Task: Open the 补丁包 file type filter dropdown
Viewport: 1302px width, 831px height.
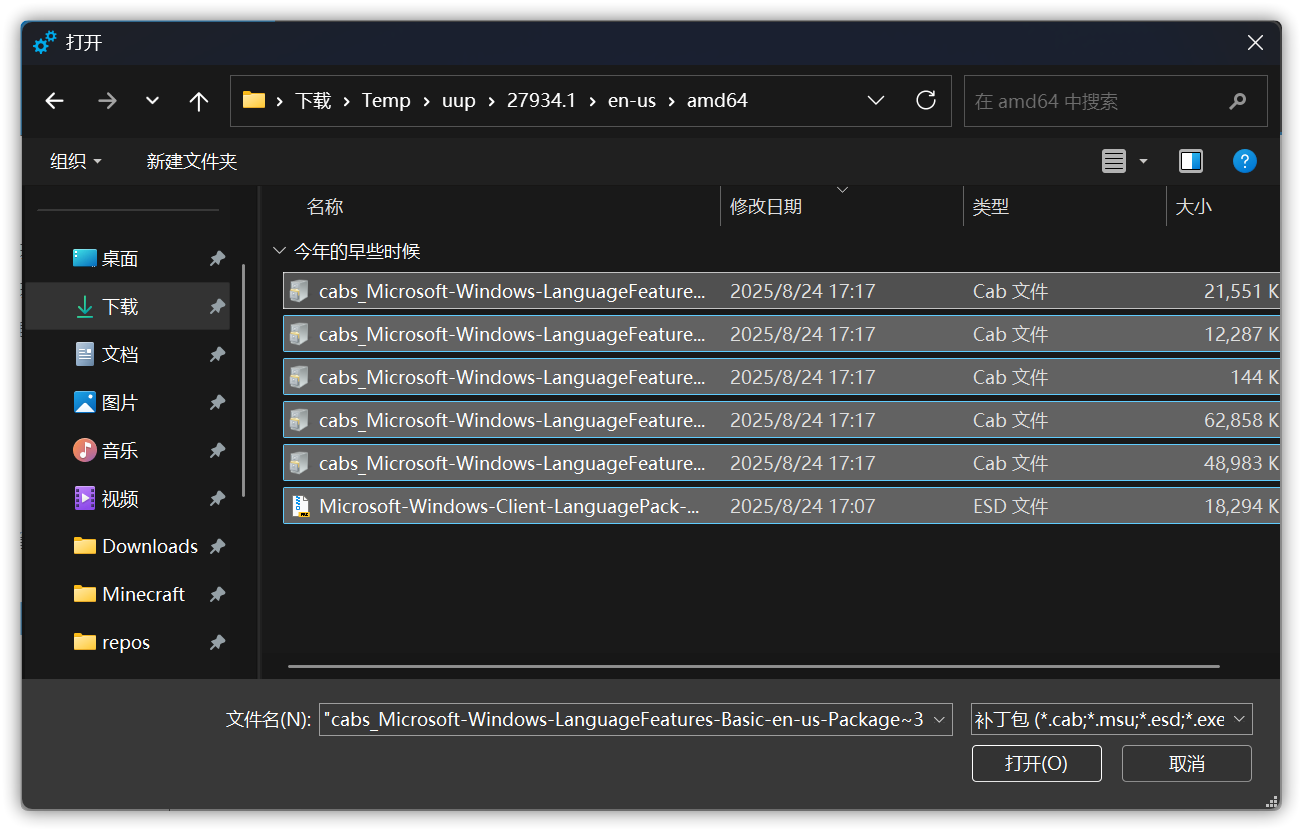Action: coord(1111,719)
